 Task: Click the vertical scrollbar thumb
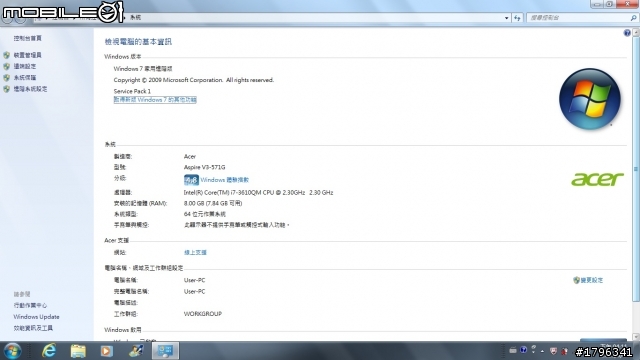pos(636,169)
